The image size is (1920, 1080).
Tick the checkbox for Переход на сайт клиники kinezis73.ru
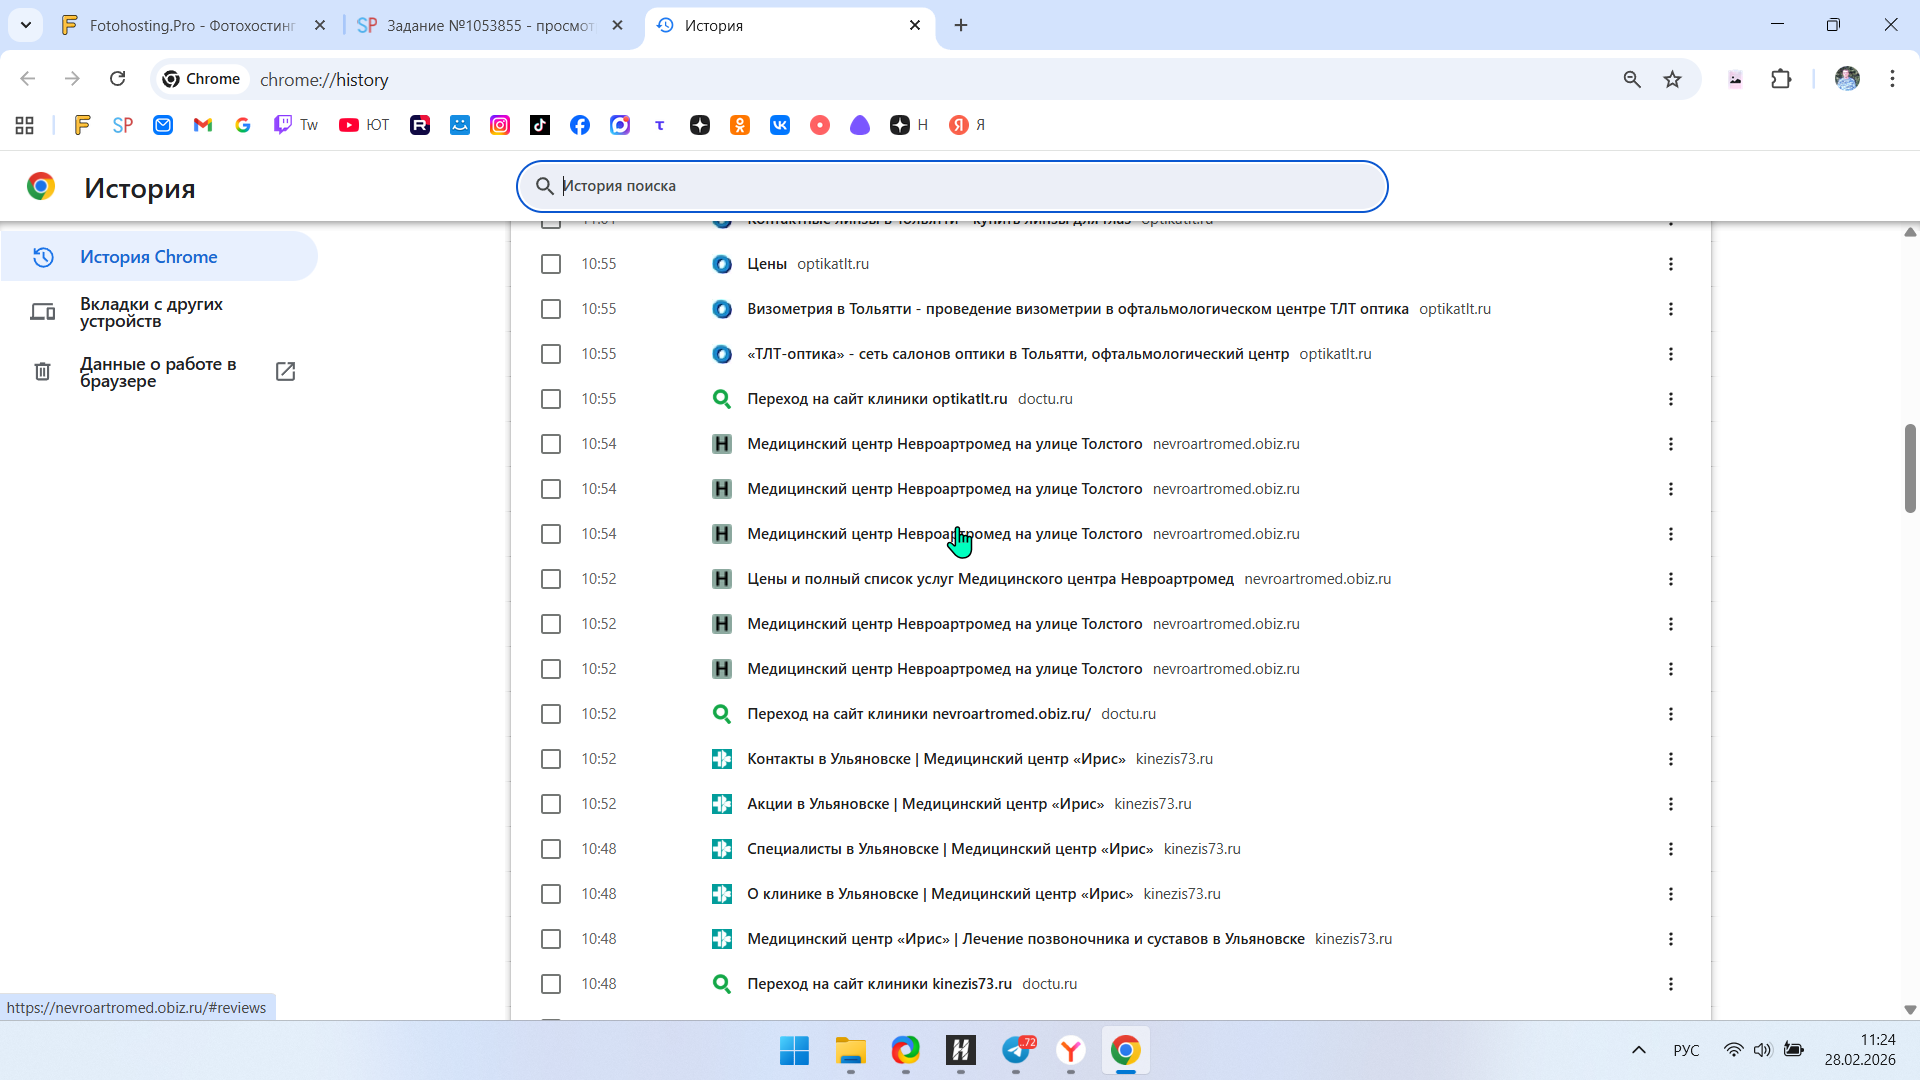click(x=551, y=984)
